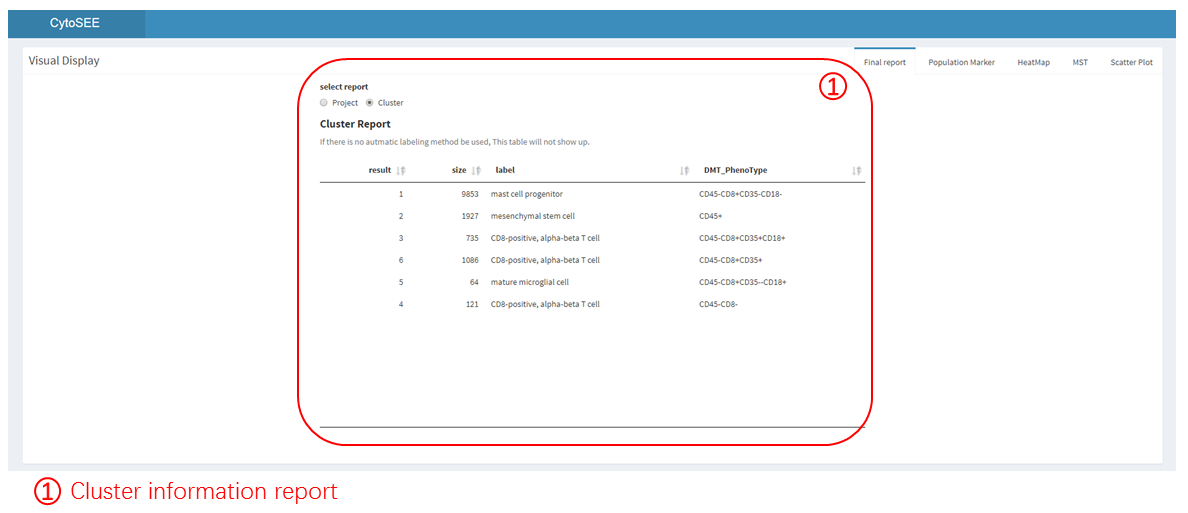The width and height of the screenshot is (1188, 513).
Task: Open the Population Marker tab
Action: 961,62
